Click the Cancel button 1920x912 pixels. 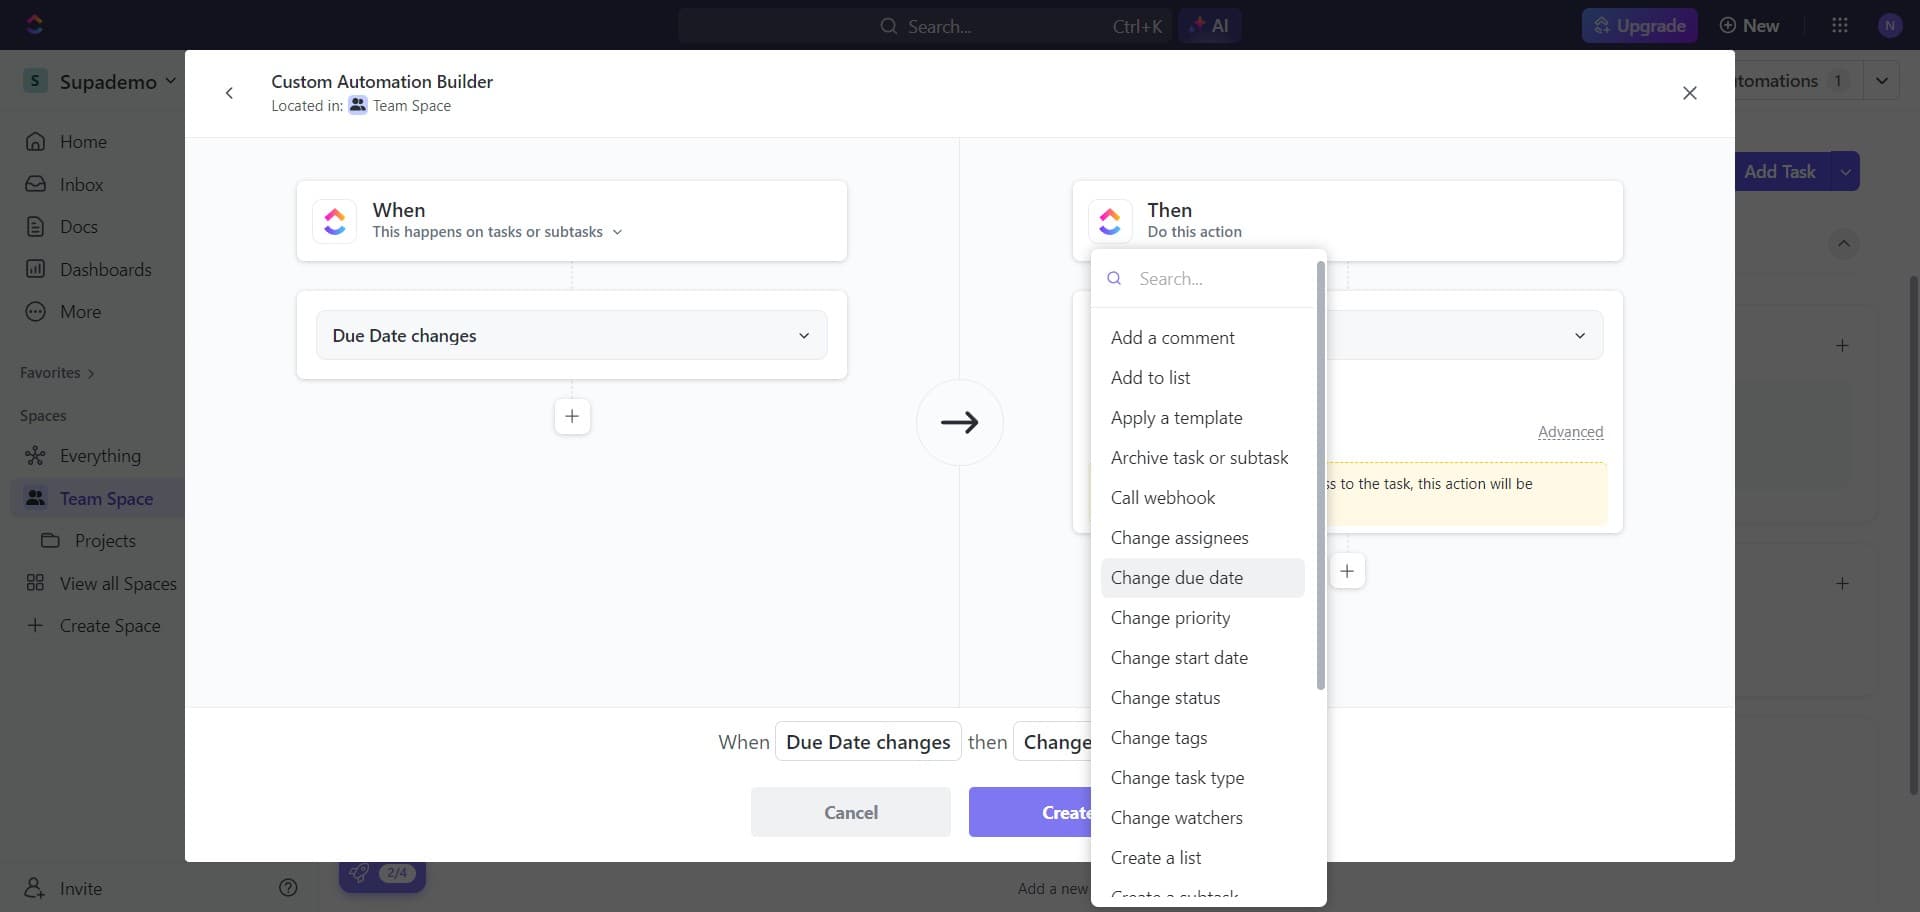[x=850, y=812]
